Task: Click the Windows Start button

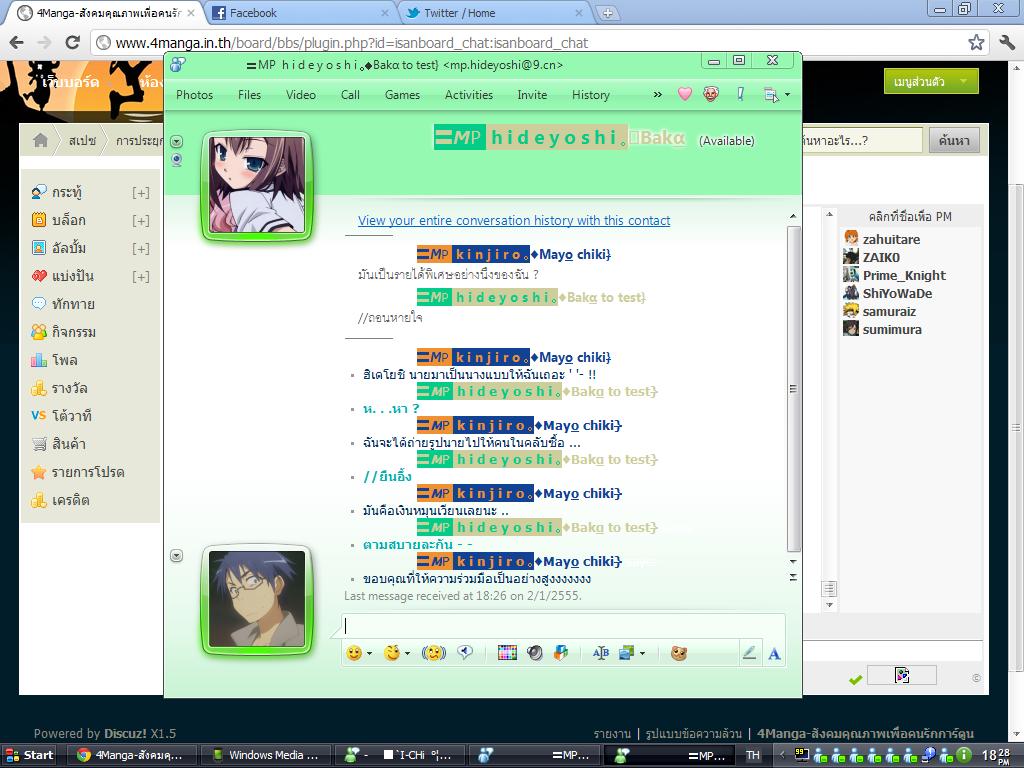Action: (29, 755)
